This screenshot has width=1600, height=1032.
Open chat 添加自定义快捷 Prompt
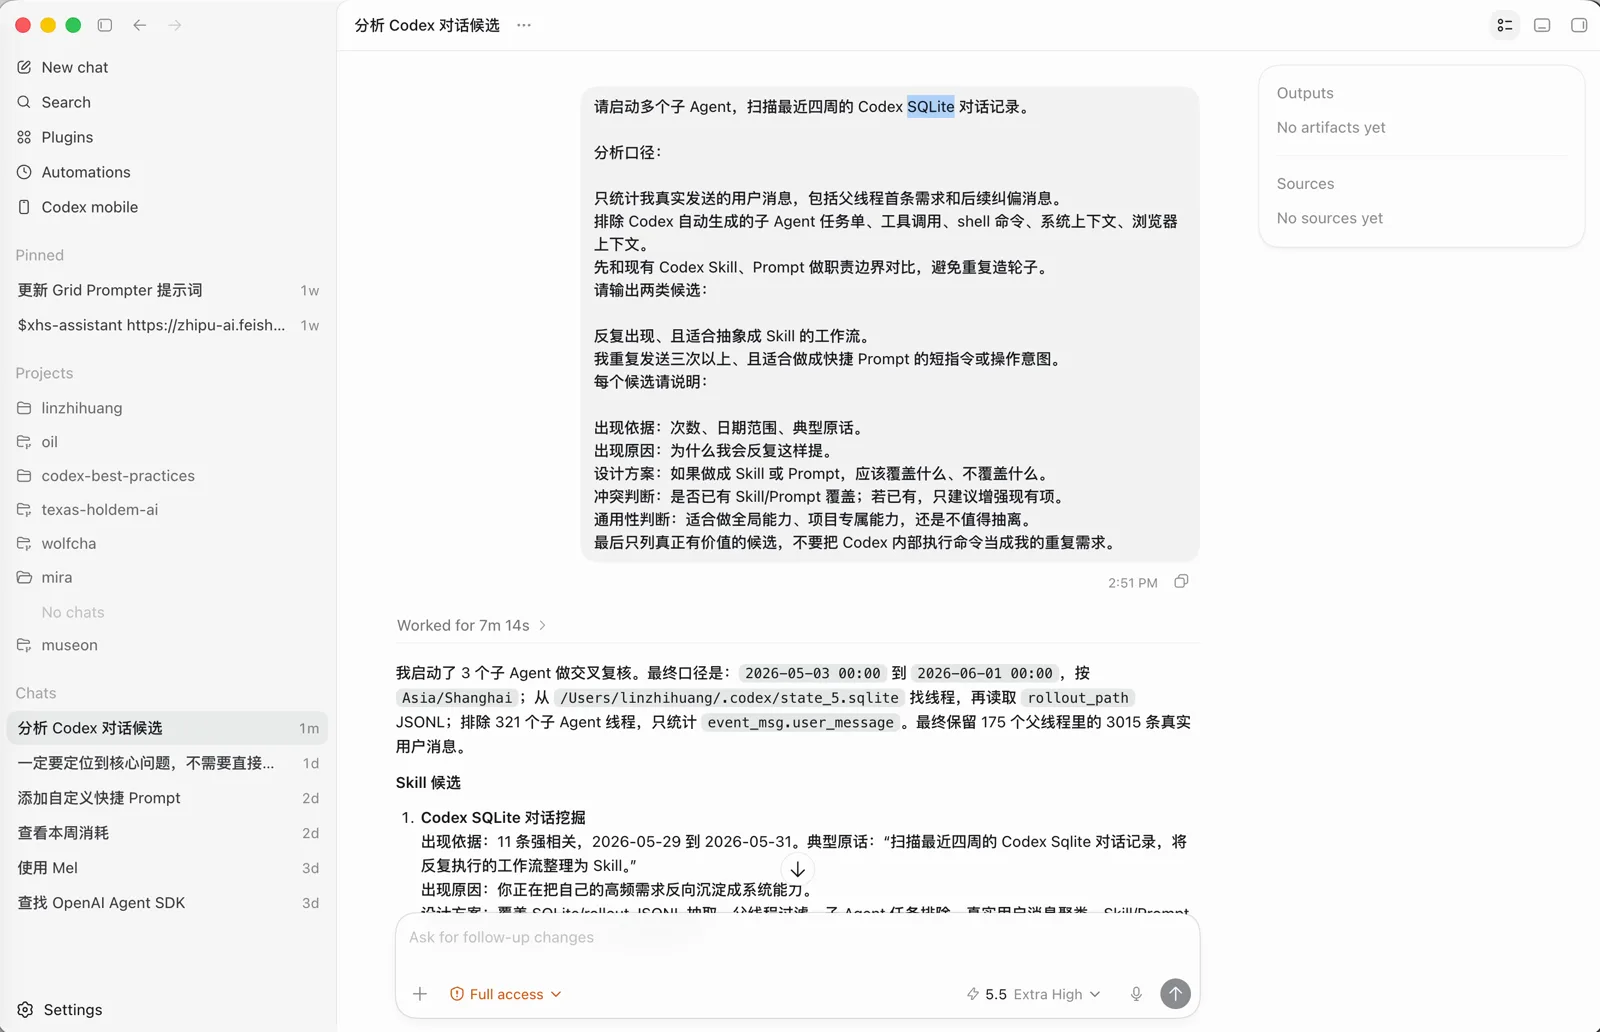[168, 798]
